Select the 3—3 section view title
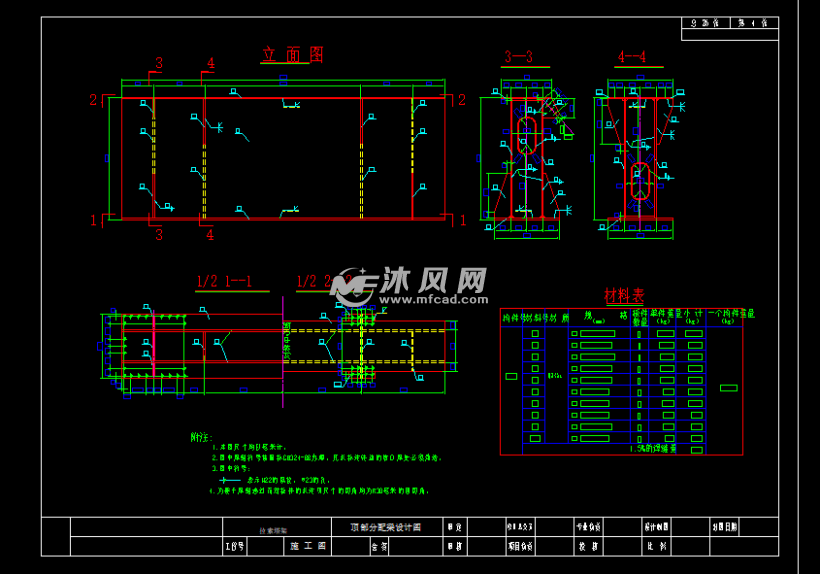 click(x=519, y=56)
